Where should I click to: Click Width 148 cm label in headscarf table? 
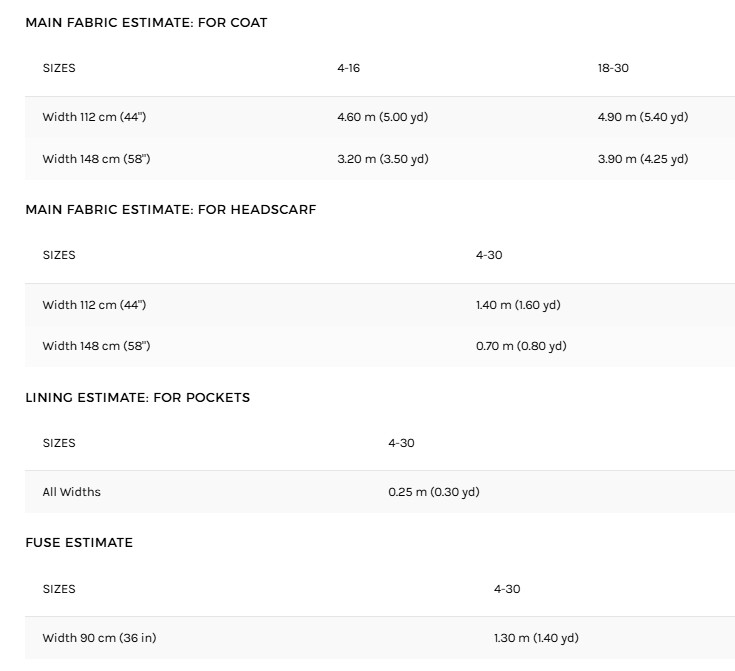(x=96, y=346)
